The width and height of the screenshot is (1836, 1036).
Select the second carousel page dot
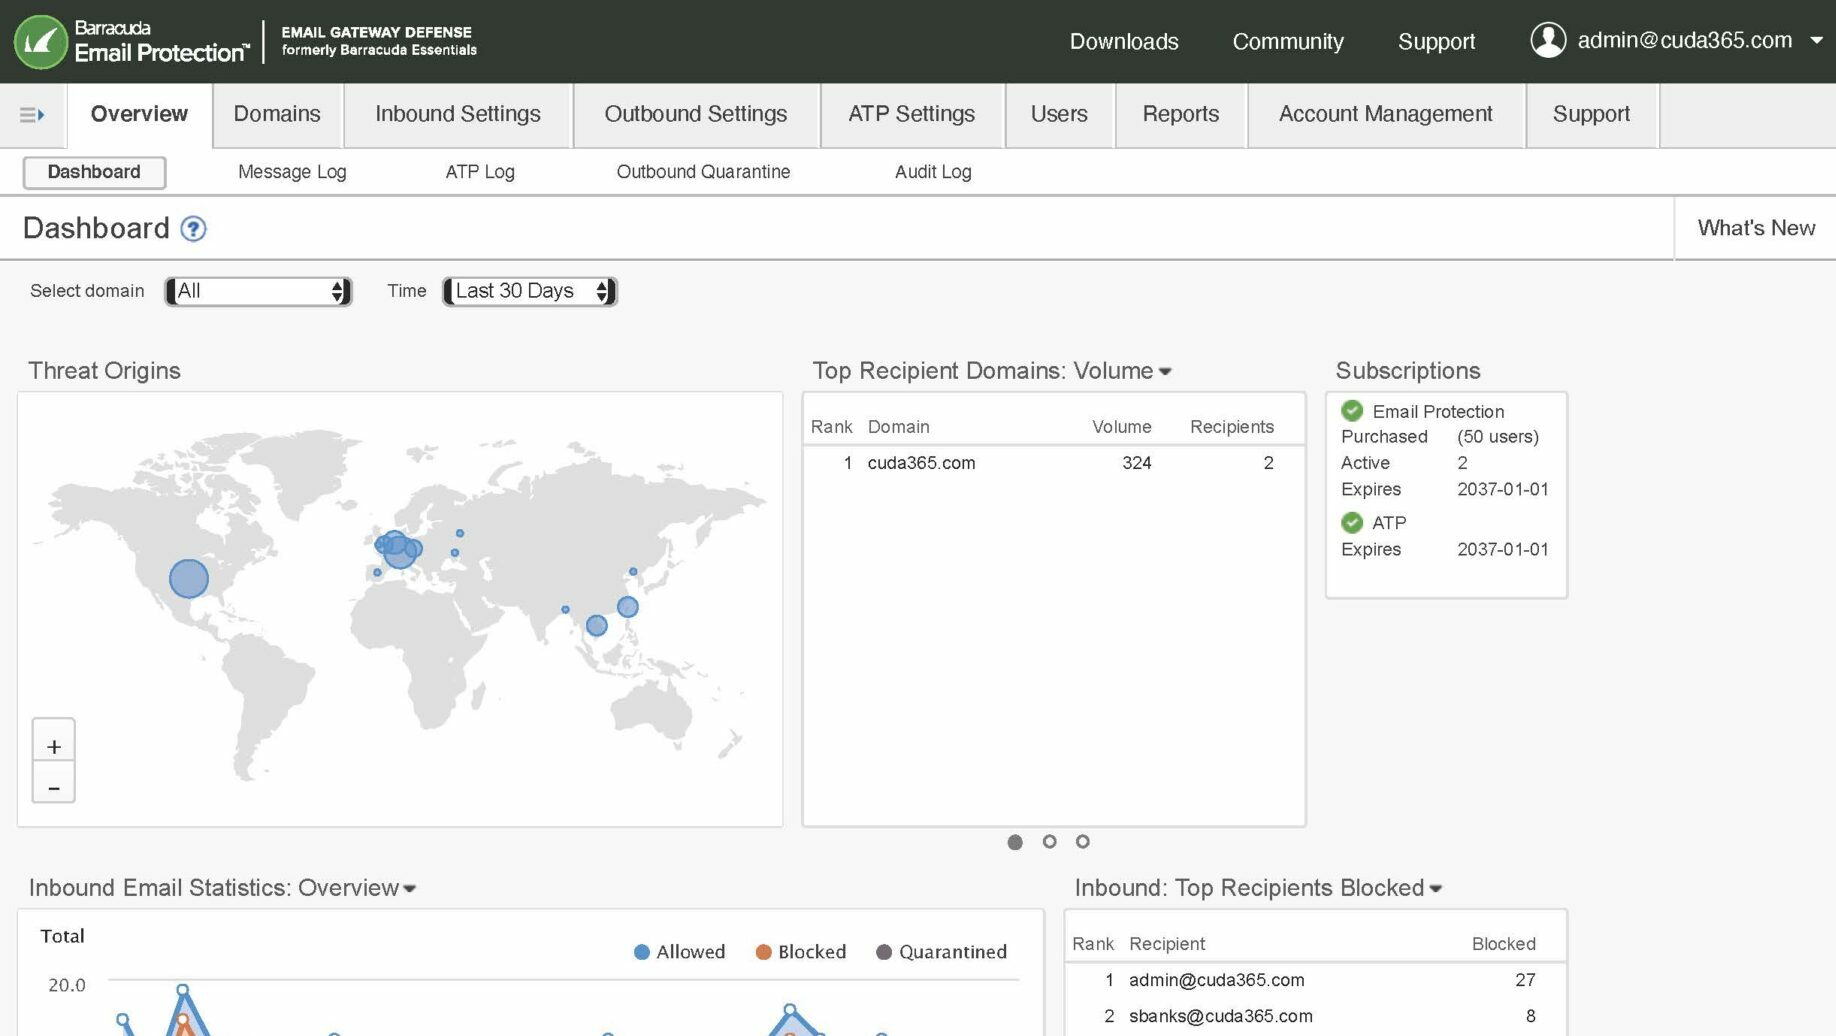(x=1049, y=842)
